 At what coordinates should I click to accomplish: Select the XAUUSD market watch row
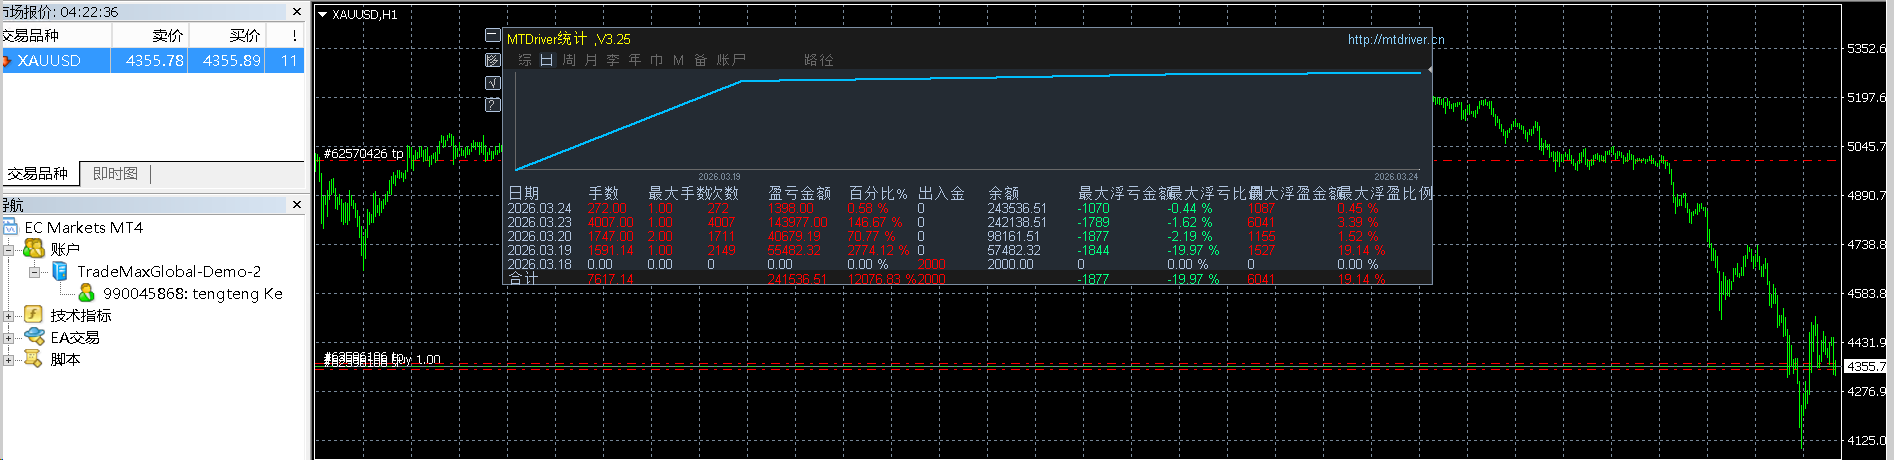(x=152, y=60)
